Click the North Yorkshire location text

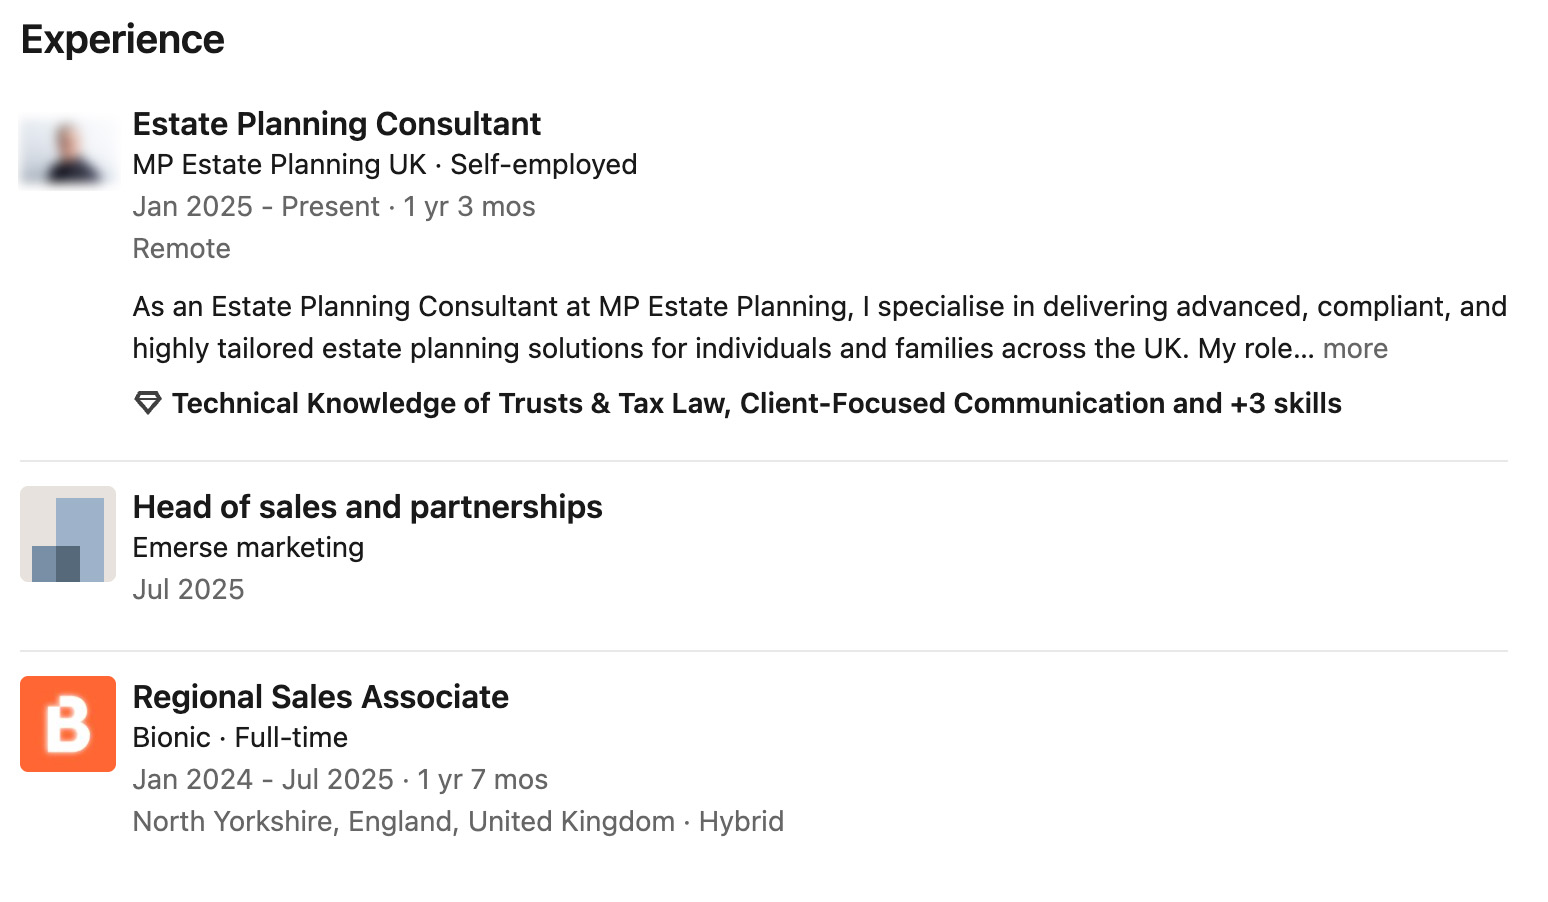(x=402, y=820)
